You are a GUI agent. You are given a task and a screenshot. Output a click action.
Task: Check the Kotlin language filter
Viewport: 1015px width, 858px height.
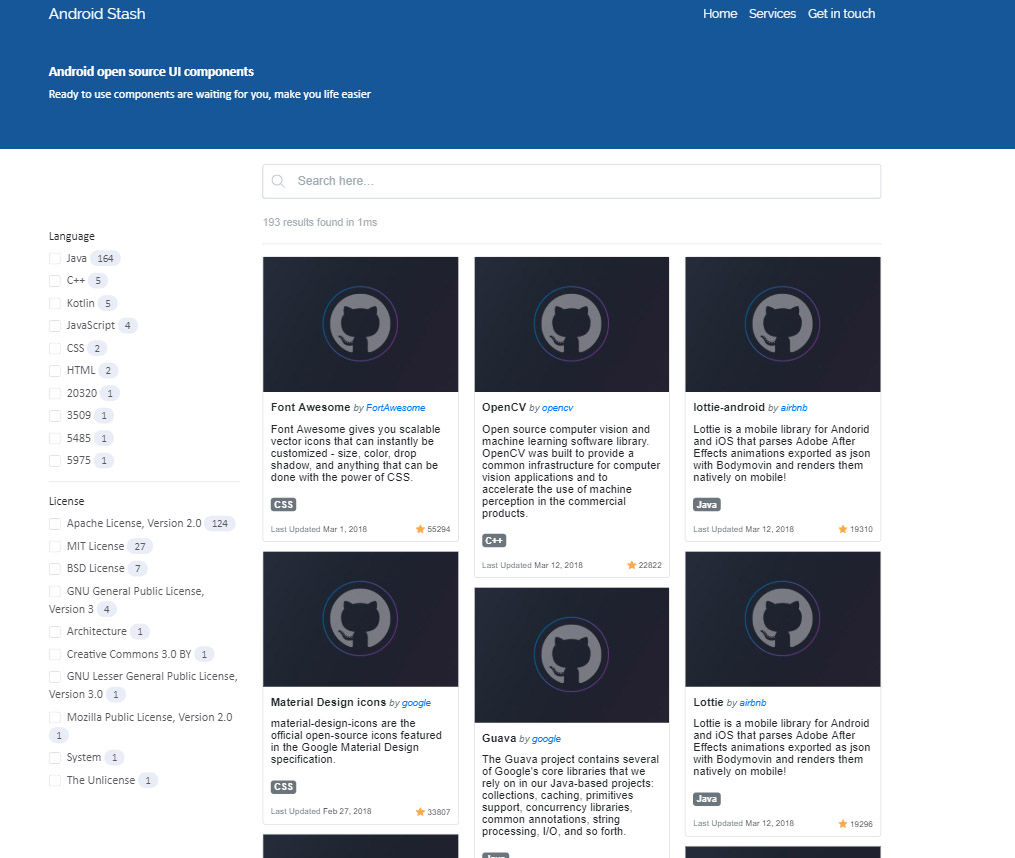pyautogui.click(x=54, y=303)
